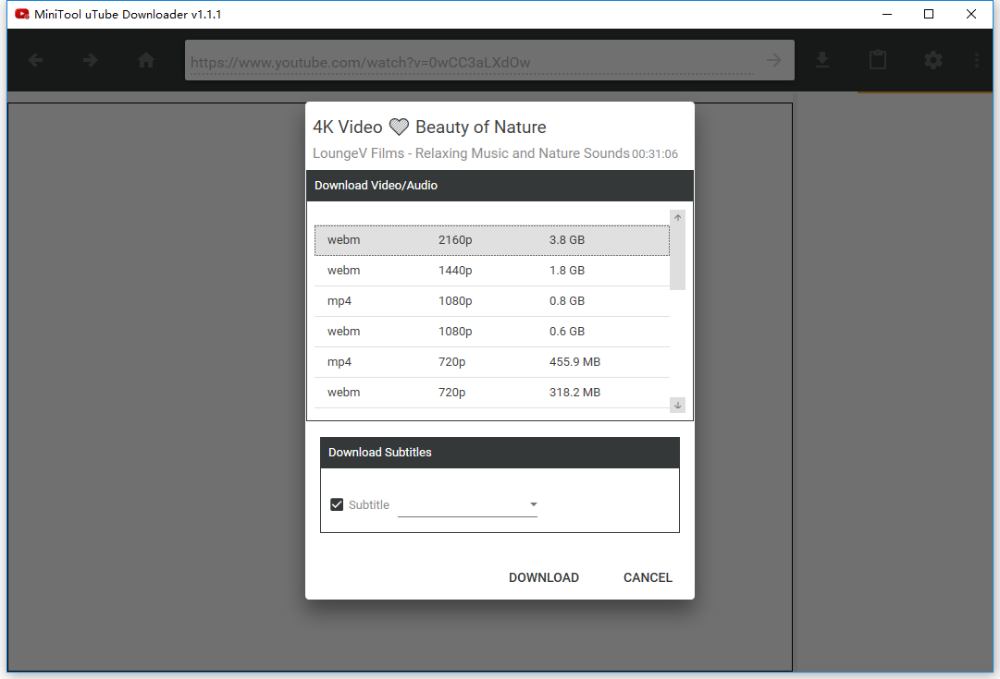Open the three-dot more options menu
Image resolution: width=1000 pixels, height=679 pixels.
tap(976, 61)
